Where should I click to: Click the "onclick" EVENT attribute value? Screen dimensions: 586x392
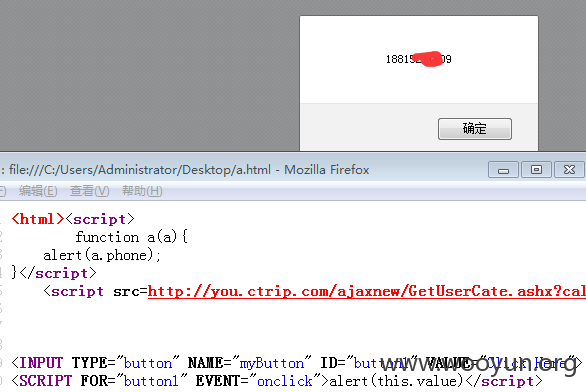point(285,381)
